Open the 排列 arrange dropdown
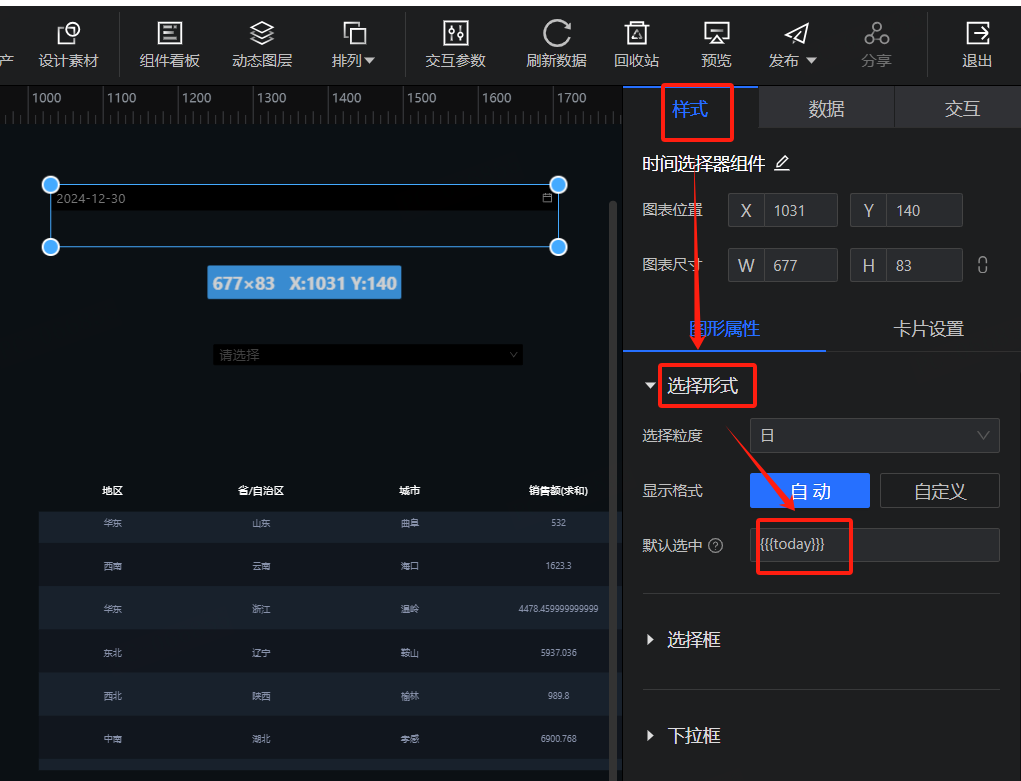This screenshot has width=1021, height=781. click(x=353, y=45)
